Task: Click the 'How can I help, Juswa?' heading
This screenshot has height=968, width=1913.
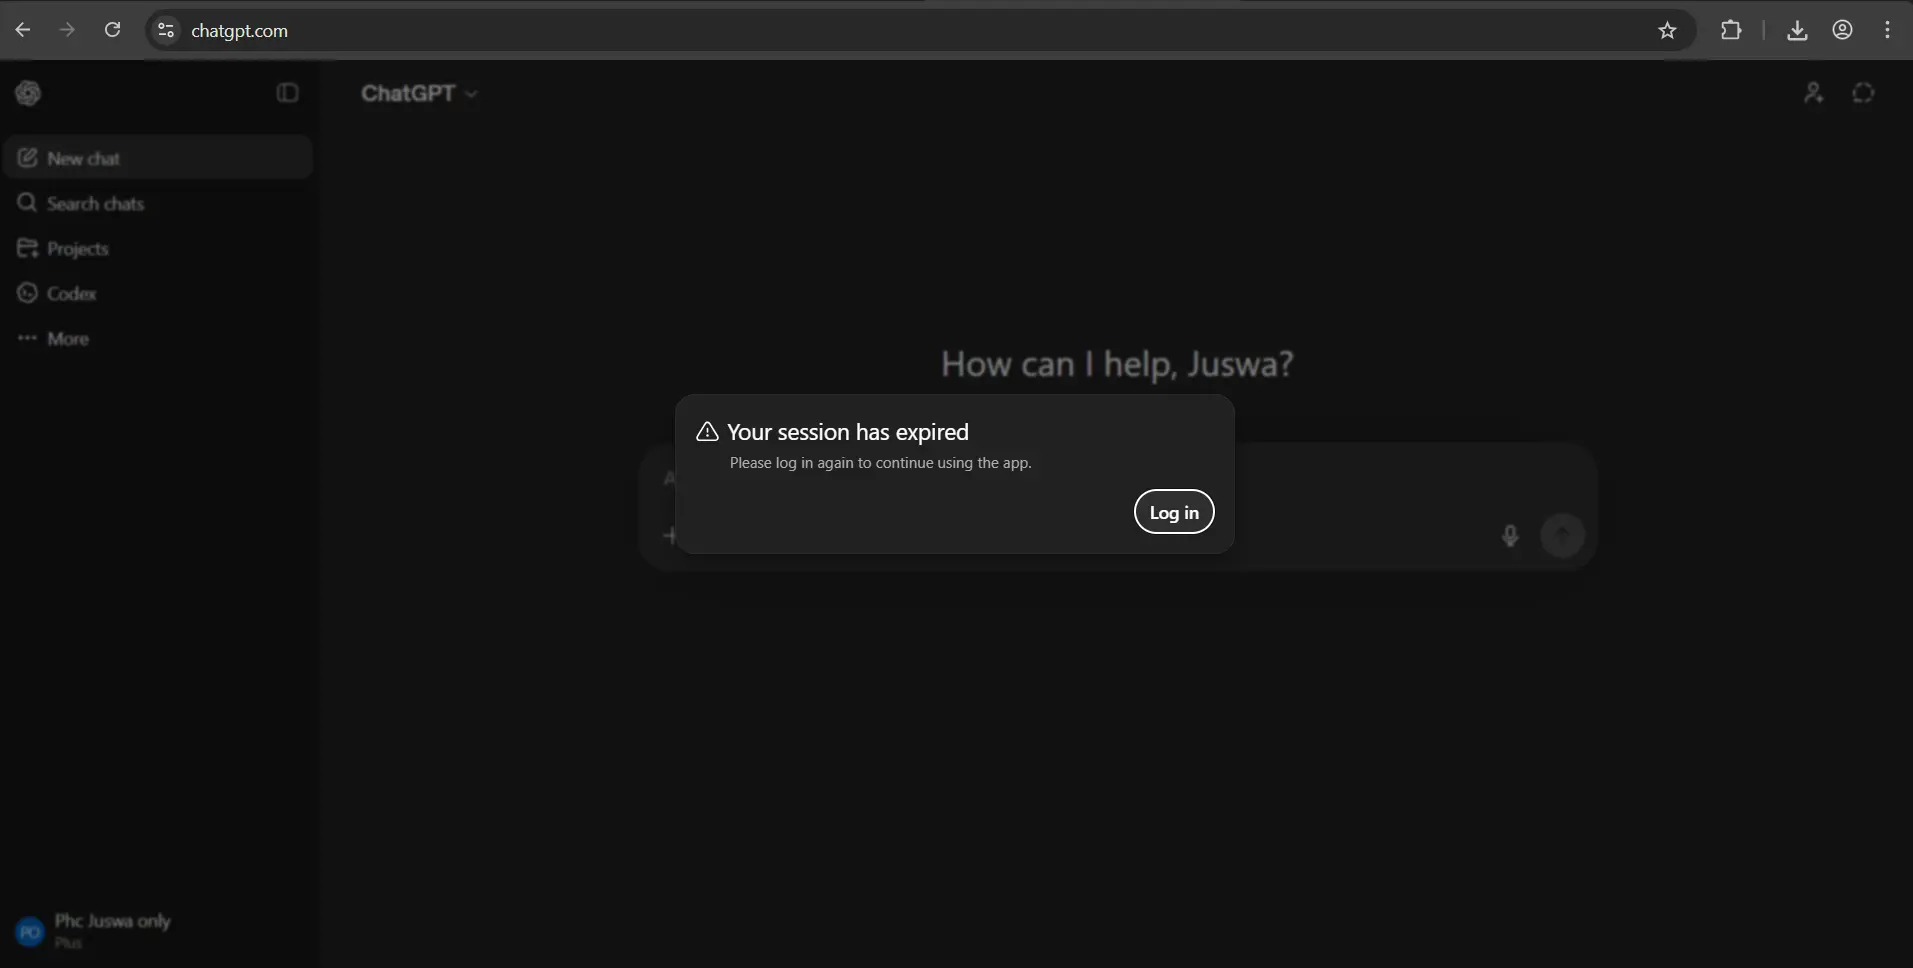Action: coord(1117,364)
